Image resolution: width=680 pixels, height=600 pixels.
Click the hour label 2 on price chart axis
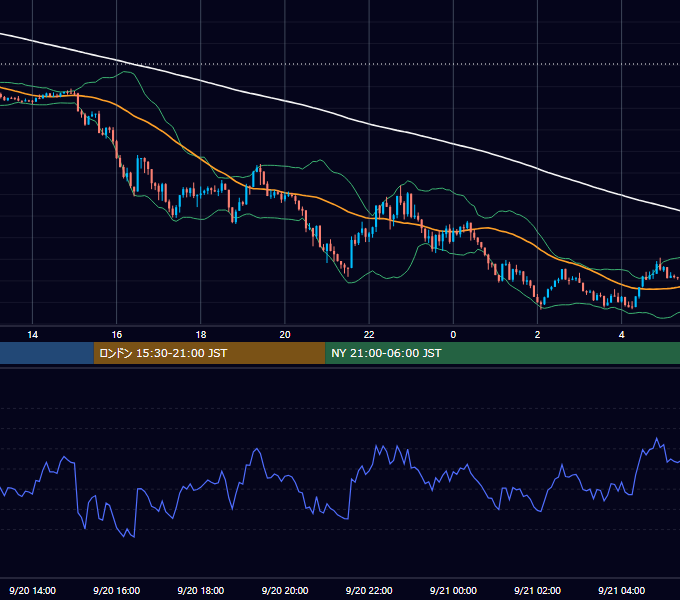pyautogui.click(x=537, y=335)
